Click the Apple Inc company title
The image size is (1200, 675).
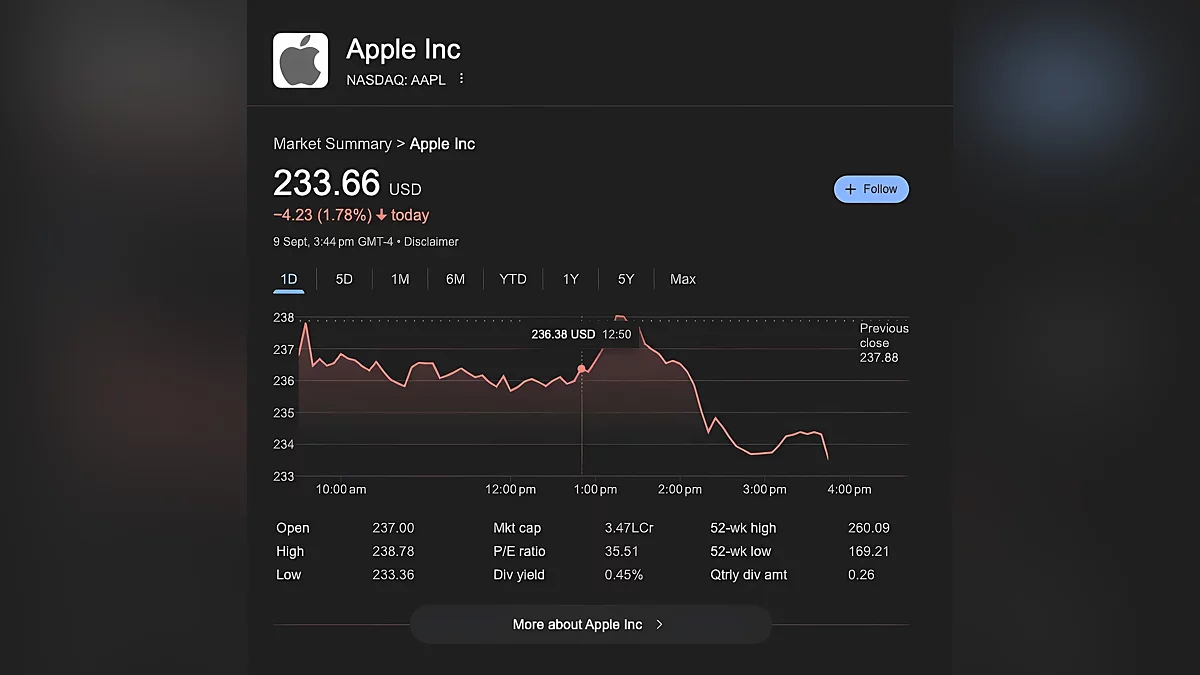pyautogui.click(x=403, y=49)
